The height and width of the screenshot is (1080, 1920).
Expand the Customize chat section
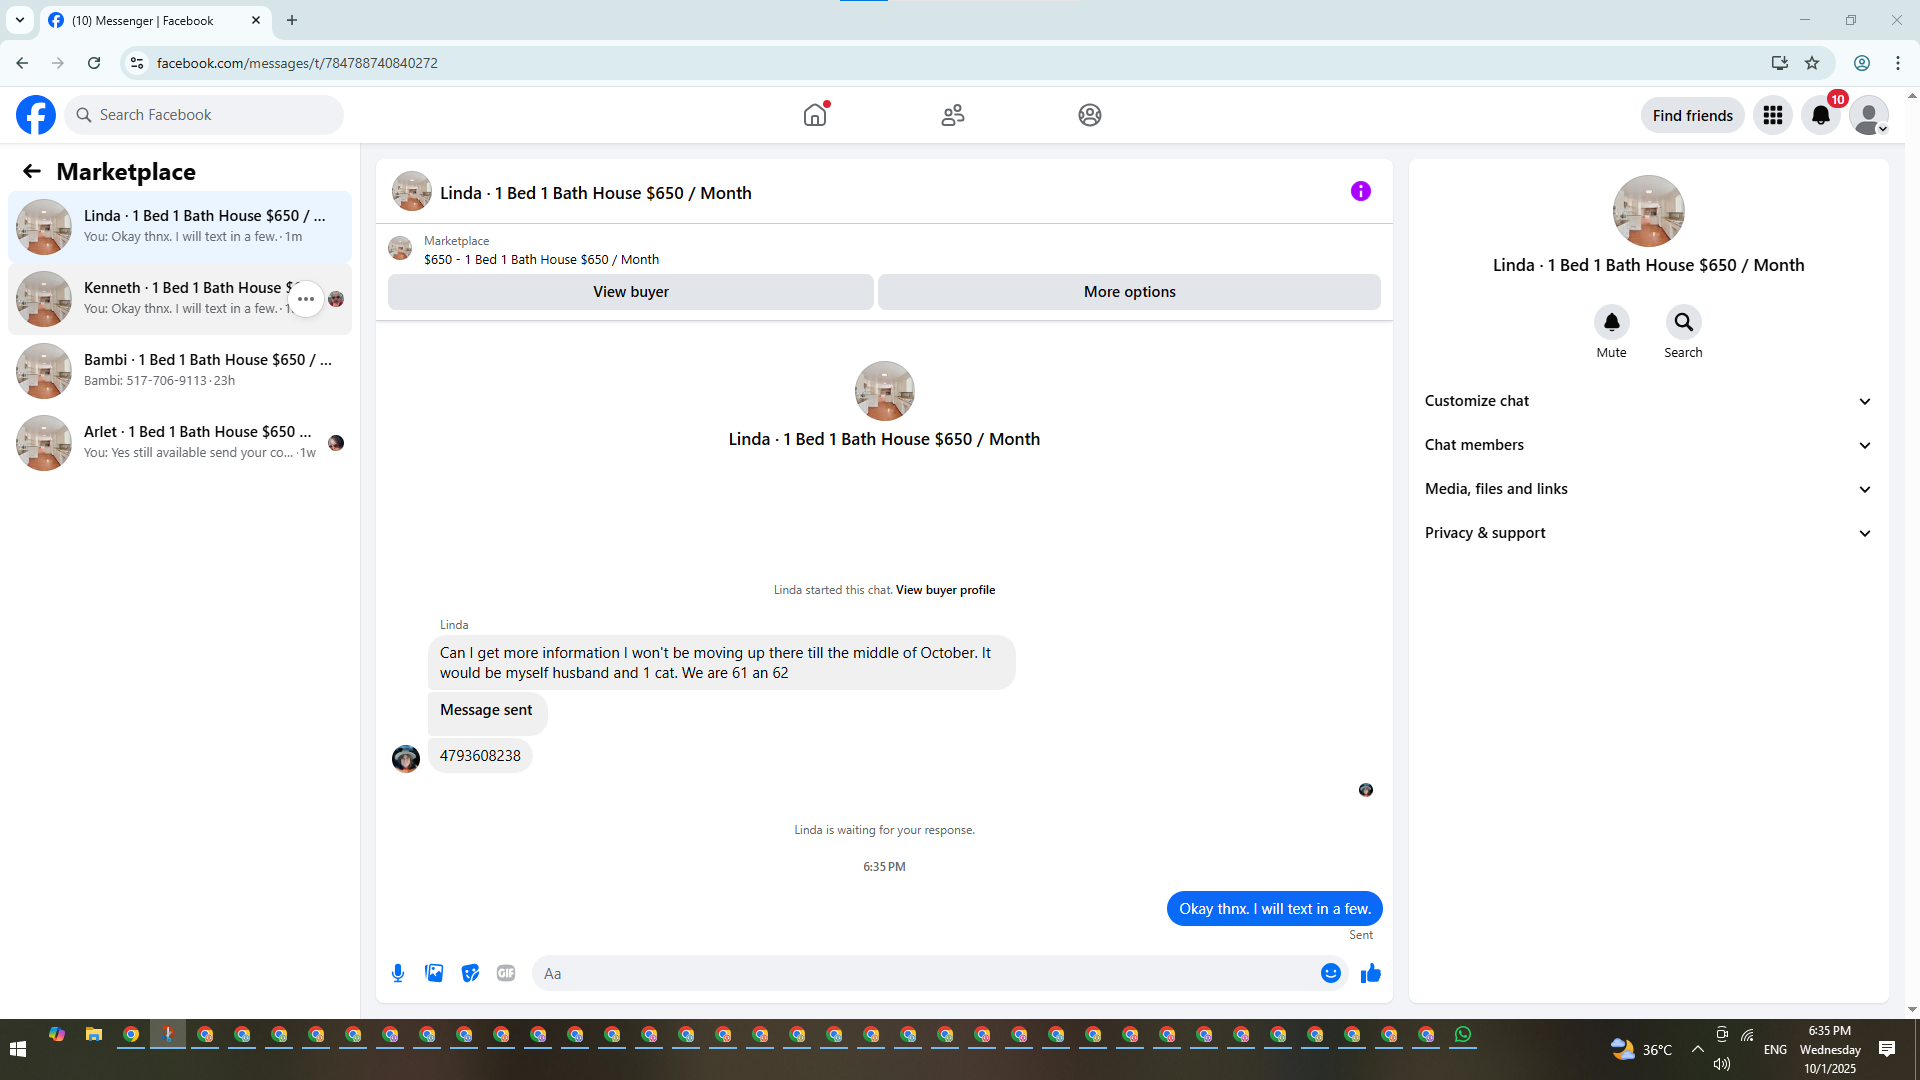tap(1649, 401)
